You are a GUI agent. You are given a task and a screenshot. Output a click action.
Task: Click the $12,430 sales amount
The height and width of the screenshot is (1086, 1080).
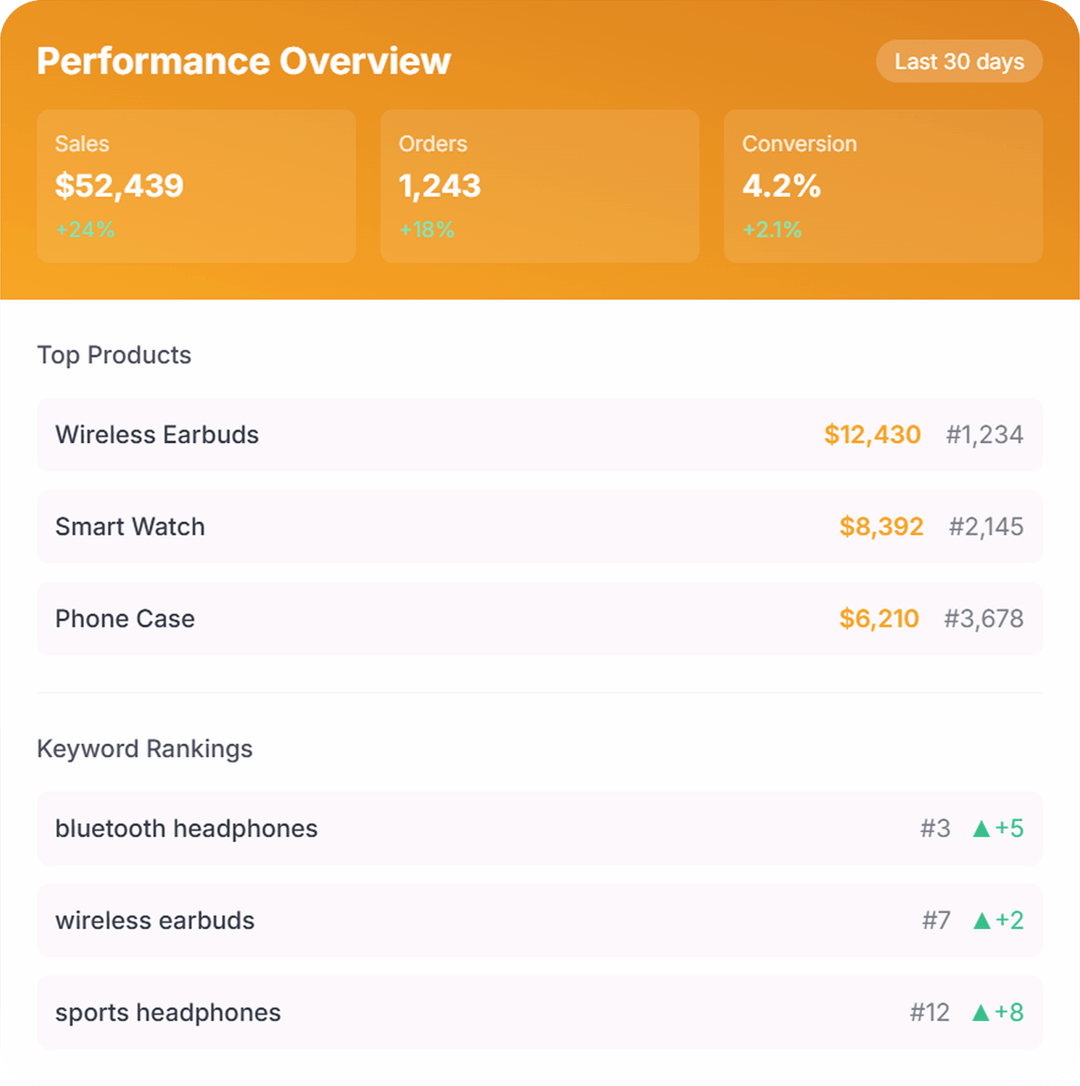point(872,435)
